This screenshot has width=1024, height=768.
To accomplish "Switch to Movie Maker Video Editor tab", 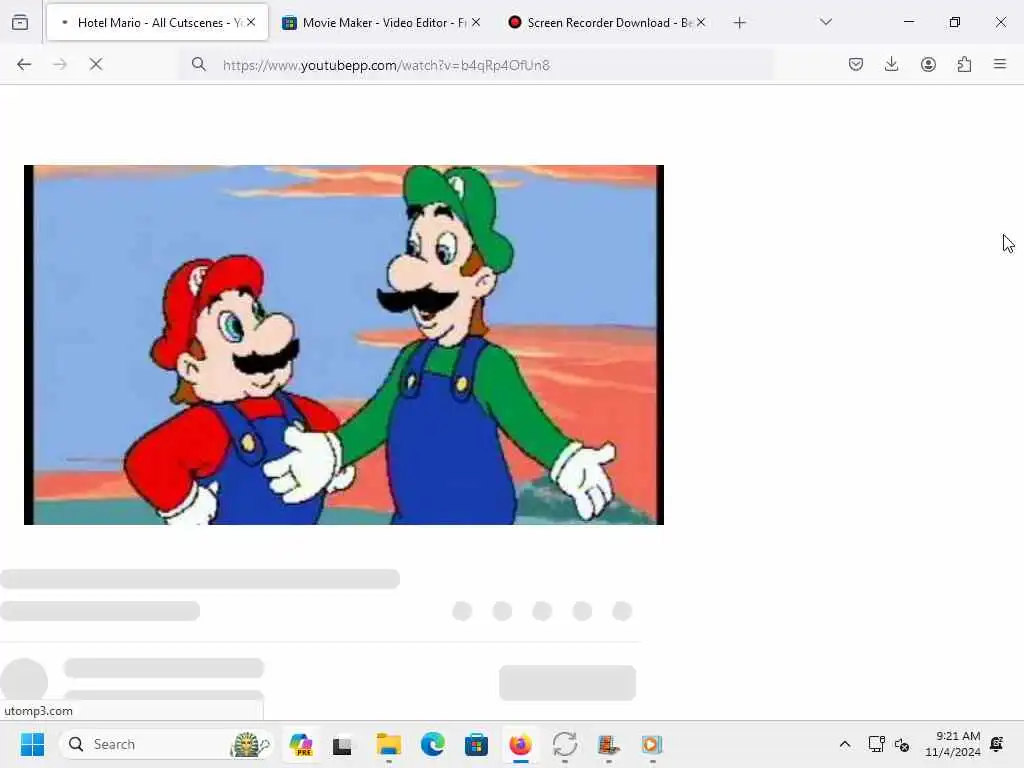I will point(381,22).
